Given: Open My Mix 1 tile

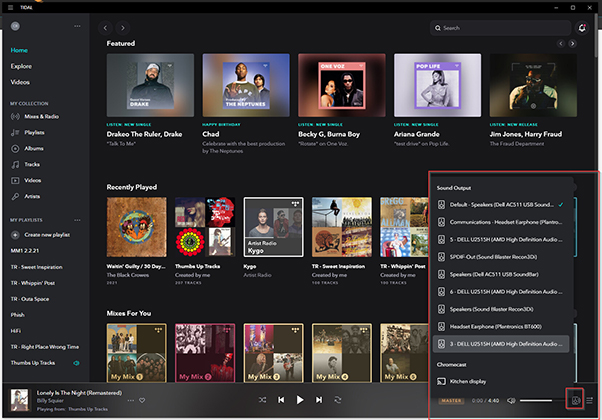Looking at the screenshot, I should pyautogui.click(x=137, y=353).
